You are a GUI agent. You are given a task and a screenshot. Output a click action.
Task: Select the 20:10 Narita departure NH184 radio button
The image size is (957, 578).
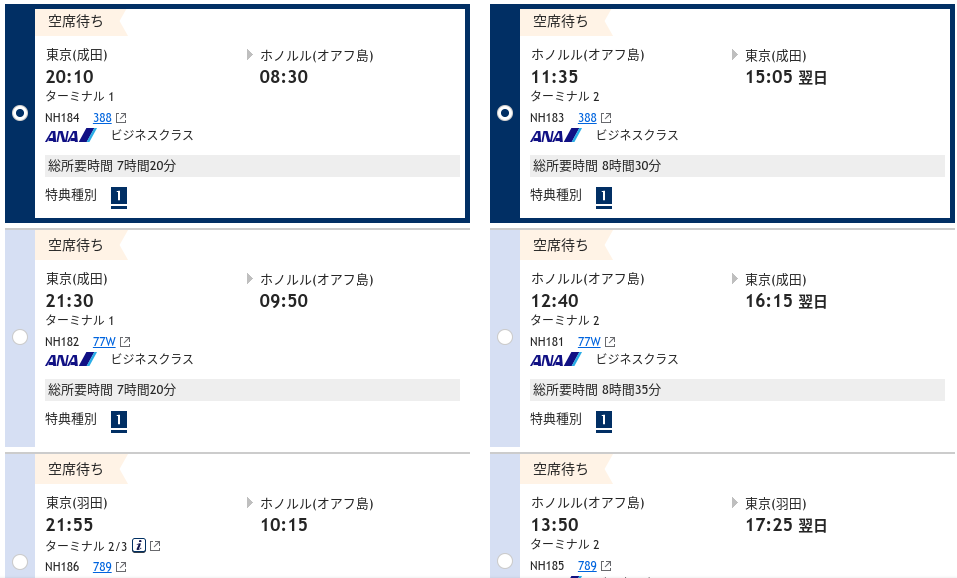tap(20, 113)
